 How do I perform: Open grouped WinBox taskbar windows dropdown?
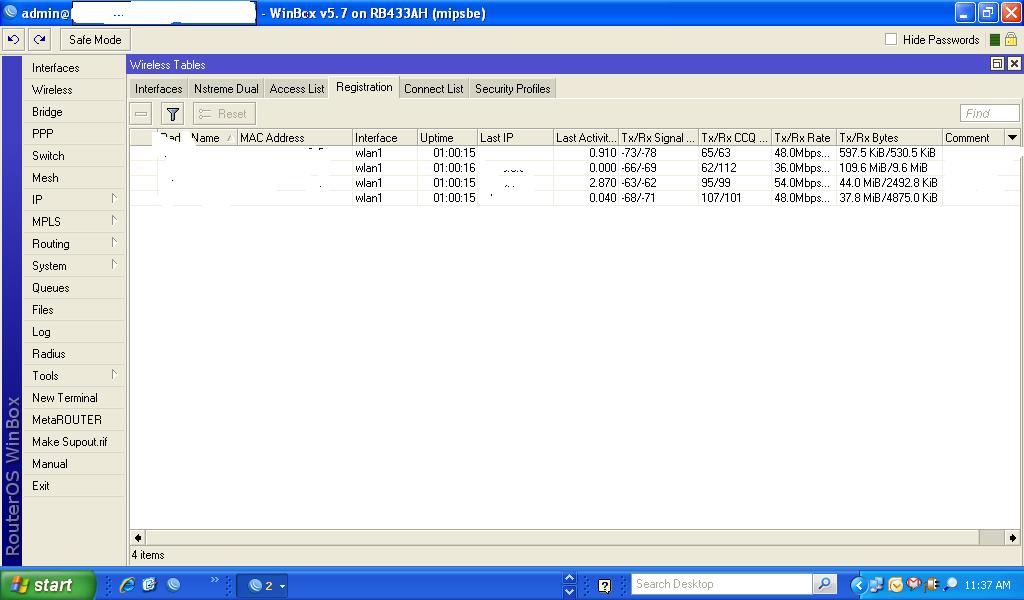282,586
